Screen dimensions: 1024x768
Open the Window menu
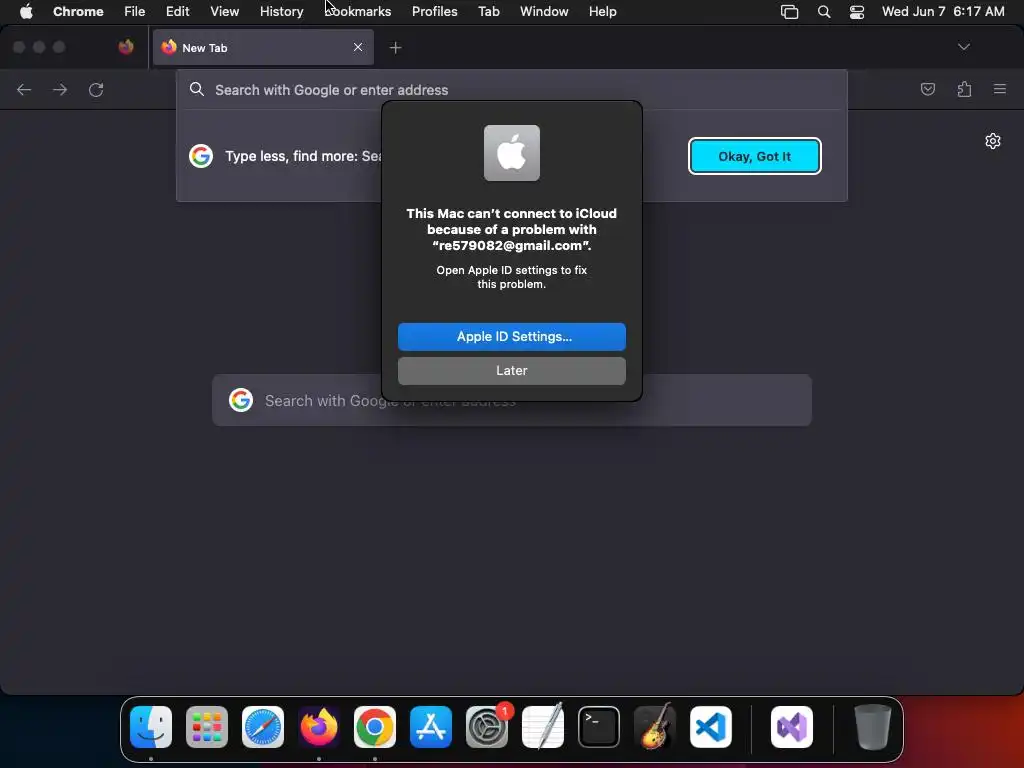click(x=544, y=11)
